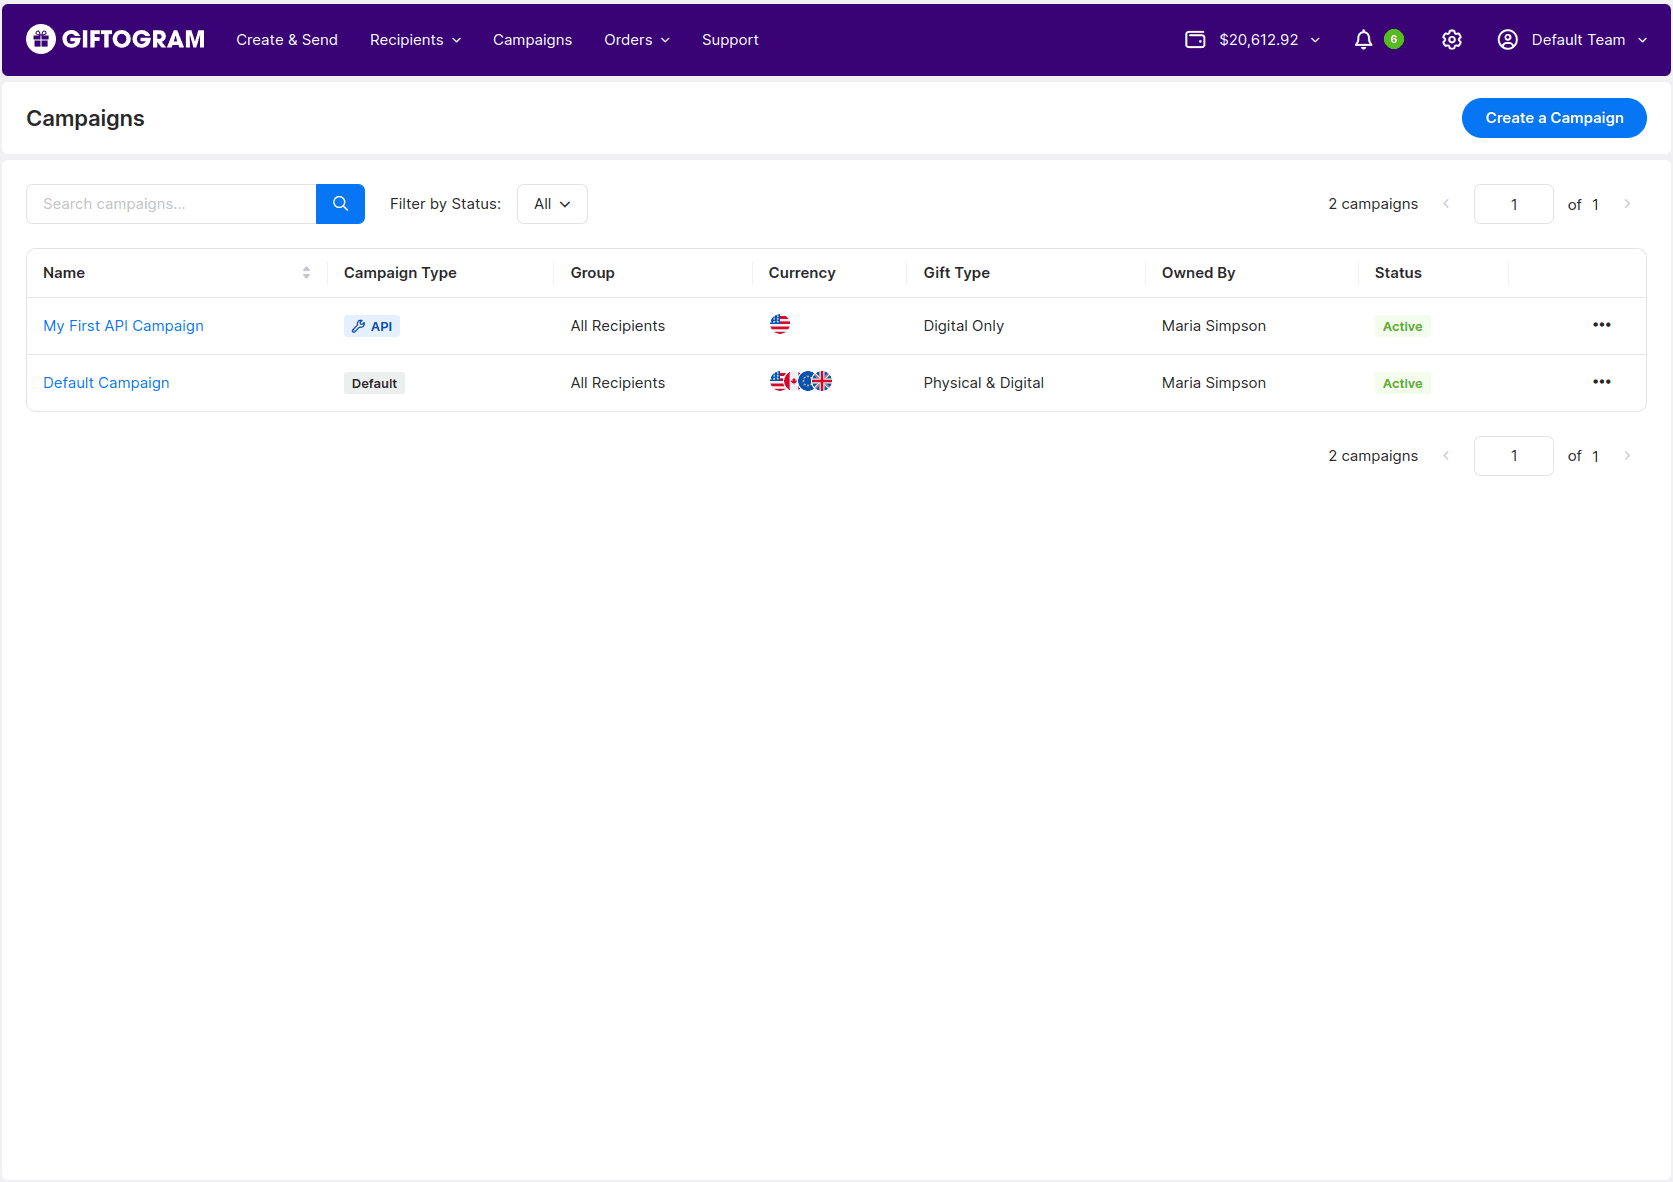Click the API wrench badge
Viewport: 1673px width, 1182px height.
(372, 326)
